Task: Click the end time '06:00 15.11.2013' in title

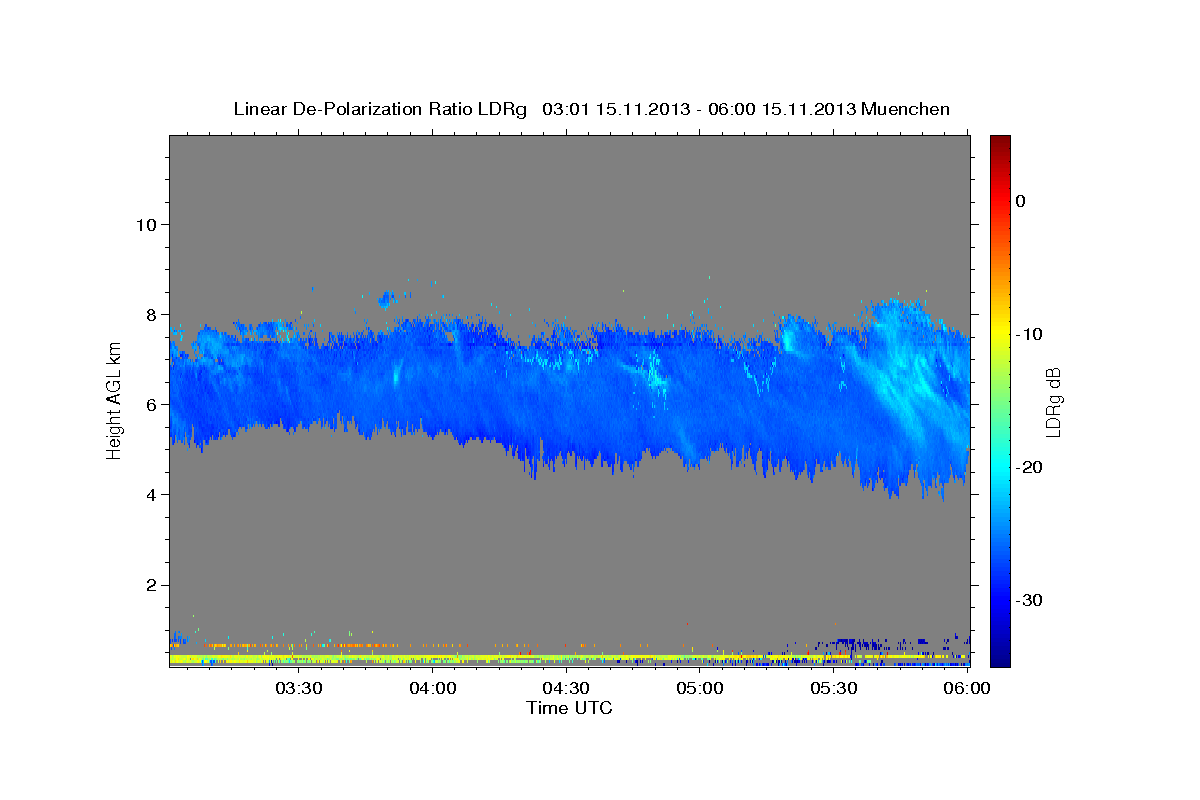Action: click(x=782, y=109)
